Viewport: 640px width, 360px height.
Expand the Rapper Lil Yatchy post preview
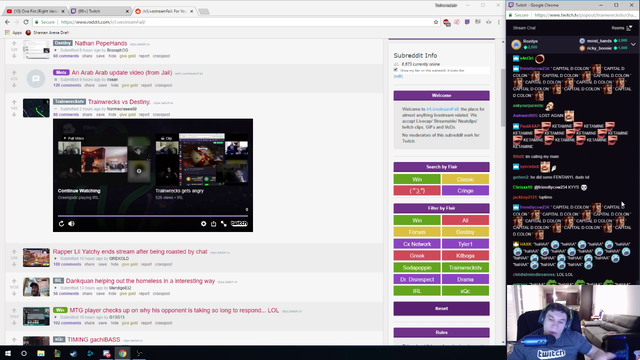pyautogui.click(x=56, y=258)
